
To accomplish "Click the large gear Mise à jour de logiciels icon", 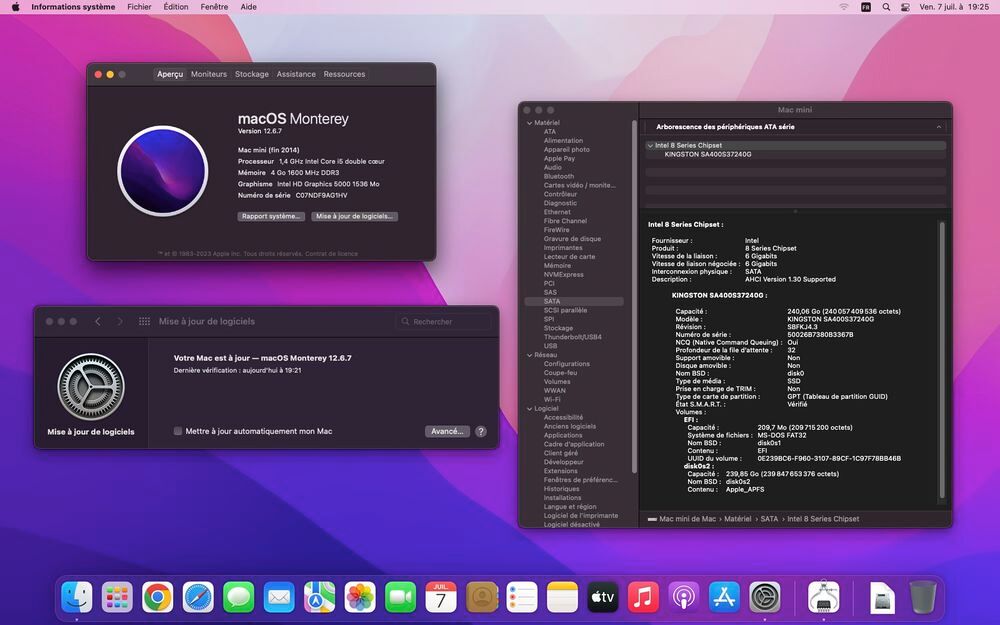I will 91,386.
